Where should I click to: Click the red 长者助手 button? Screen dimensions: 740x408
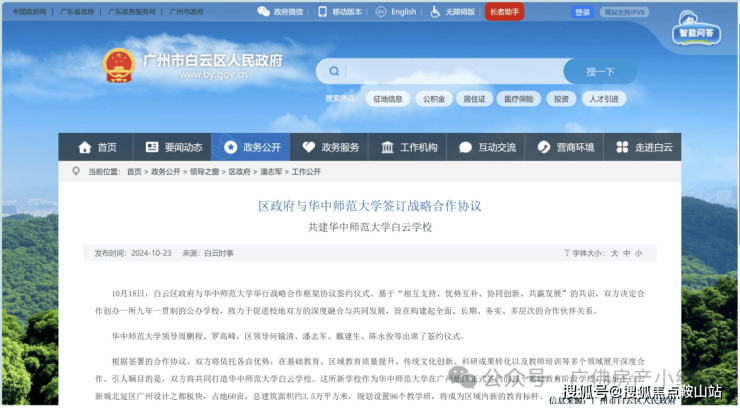click(504, 12)
